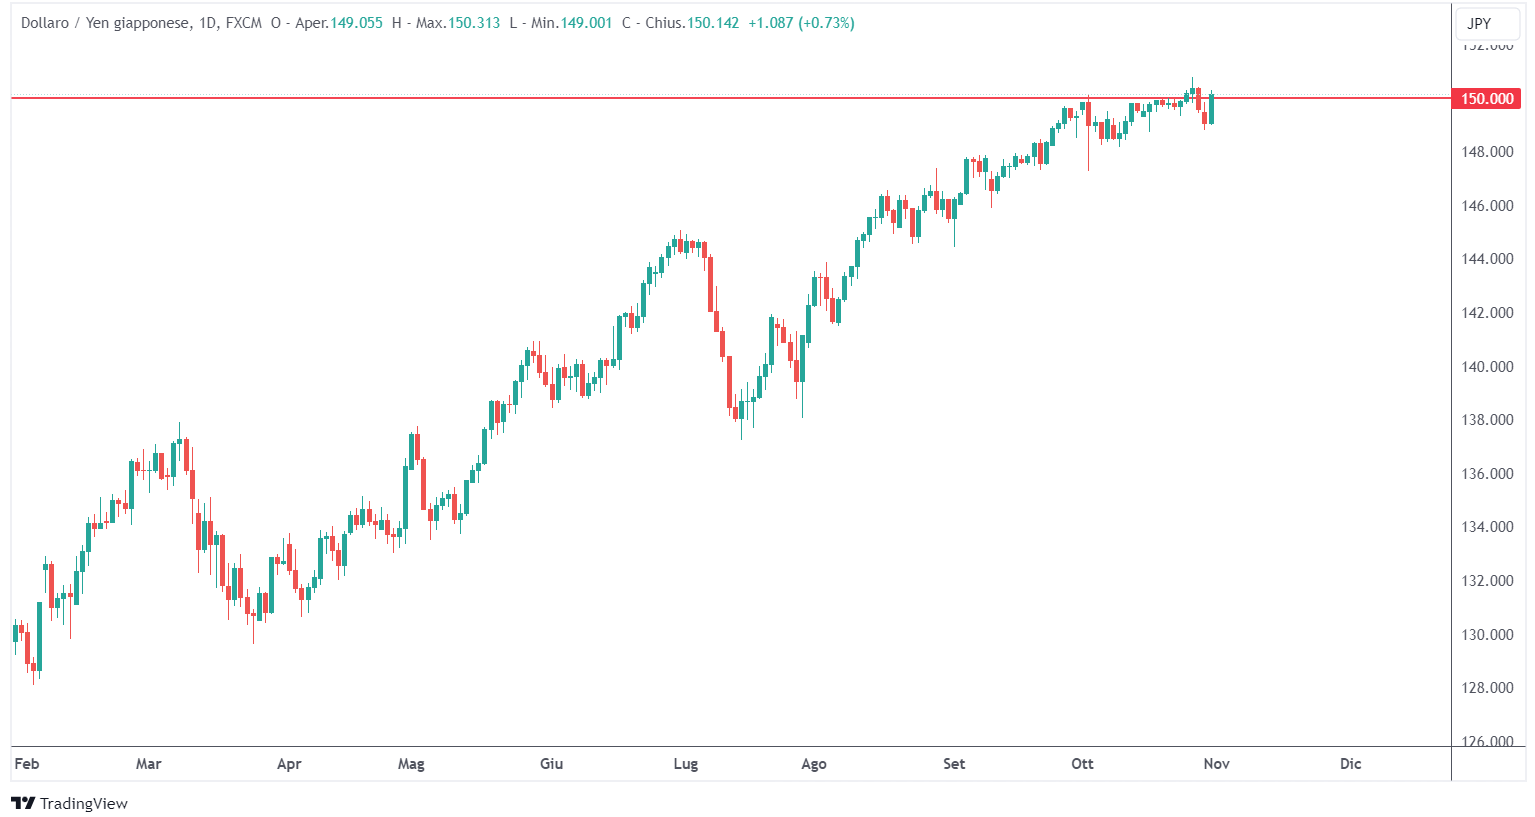The width and height of the screenshot is (1535, 817).
Task: Click the Lug label on the time axis
Action: (685, 764)
